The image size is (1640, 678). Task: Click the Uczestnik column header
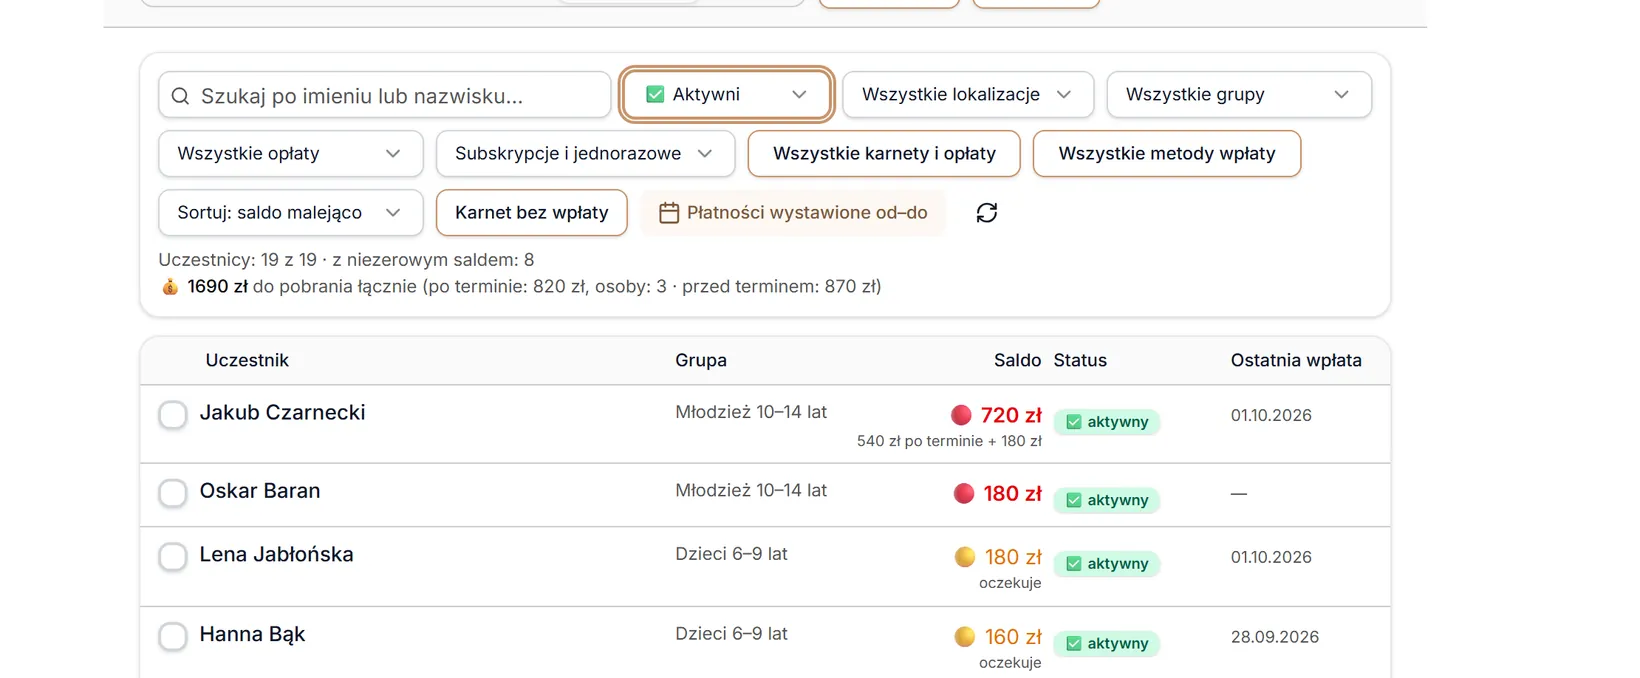point(247,360)
